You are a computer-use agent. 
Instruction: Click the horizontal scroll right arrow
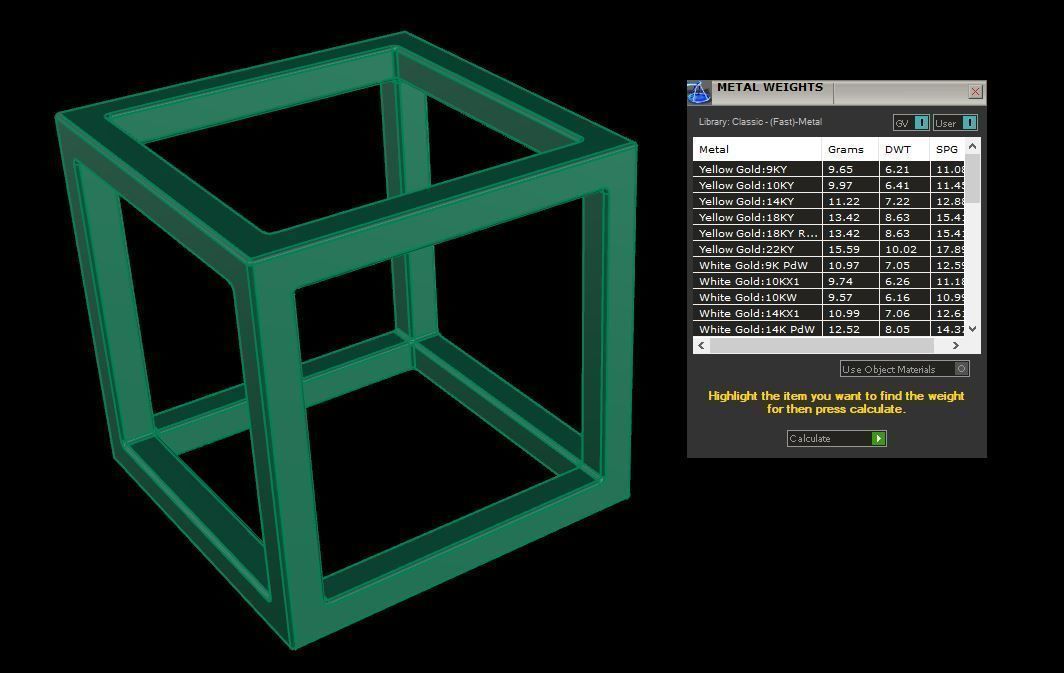955,345
